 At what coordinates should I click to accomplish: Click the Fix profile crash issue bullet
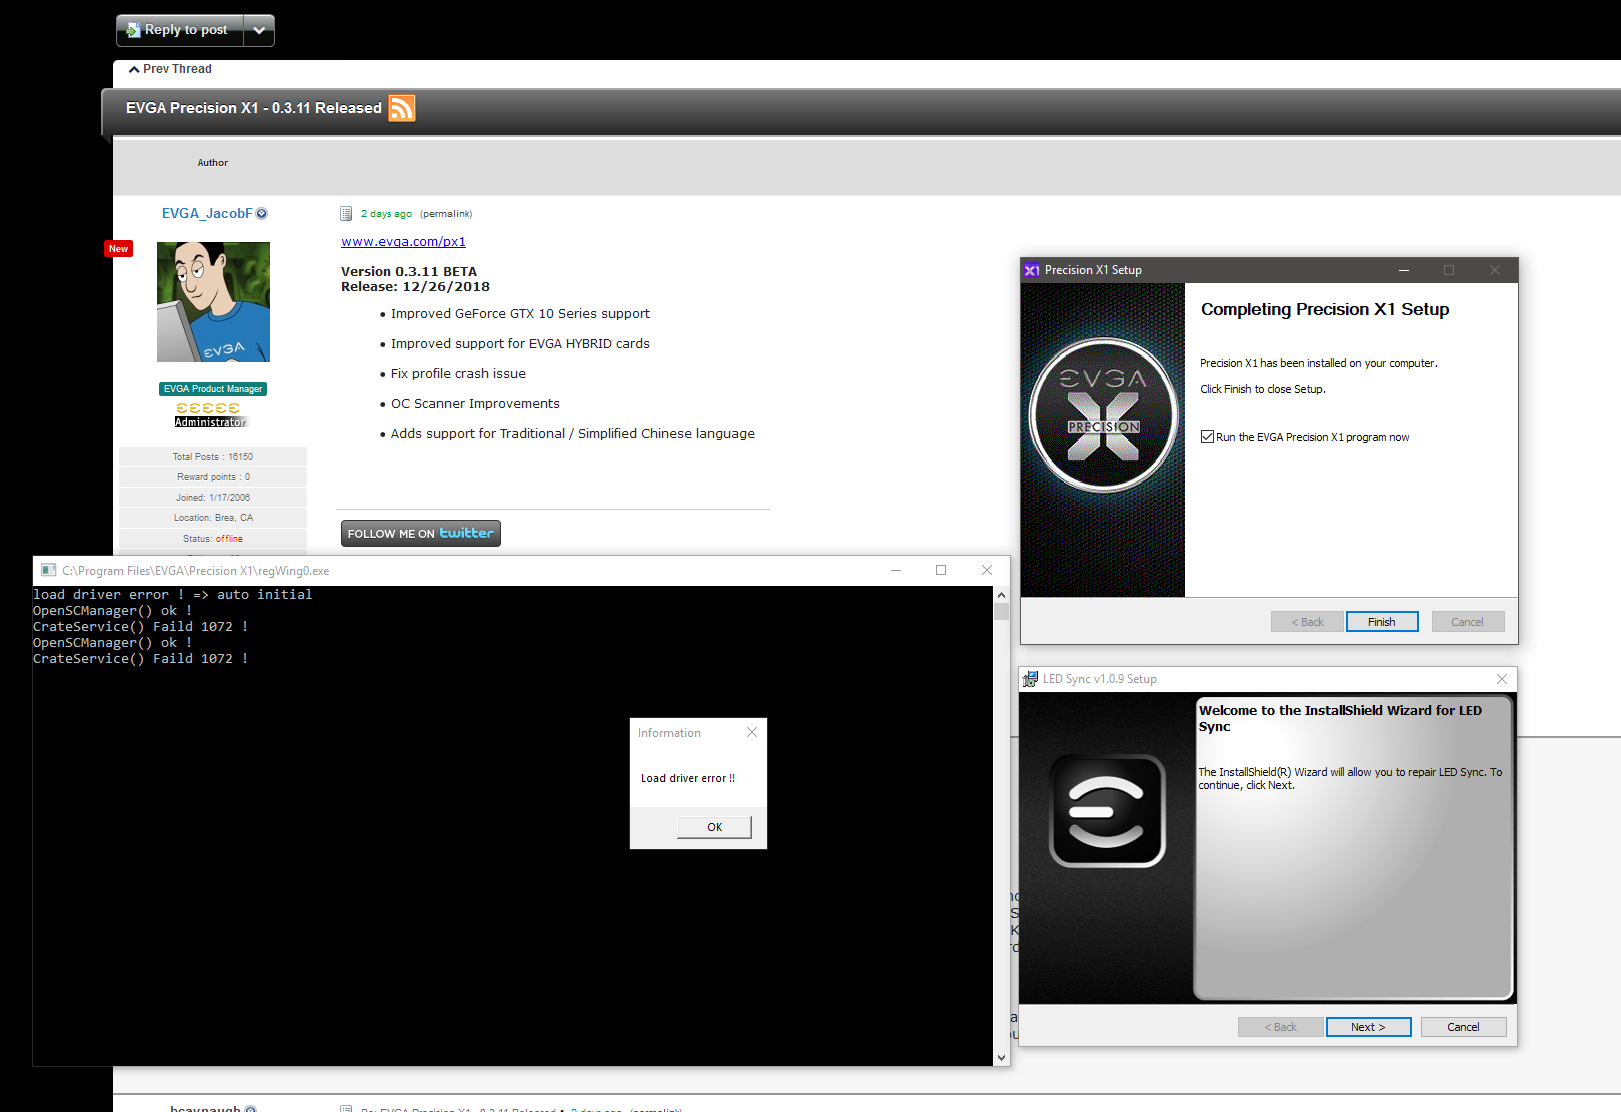(458, 374)
